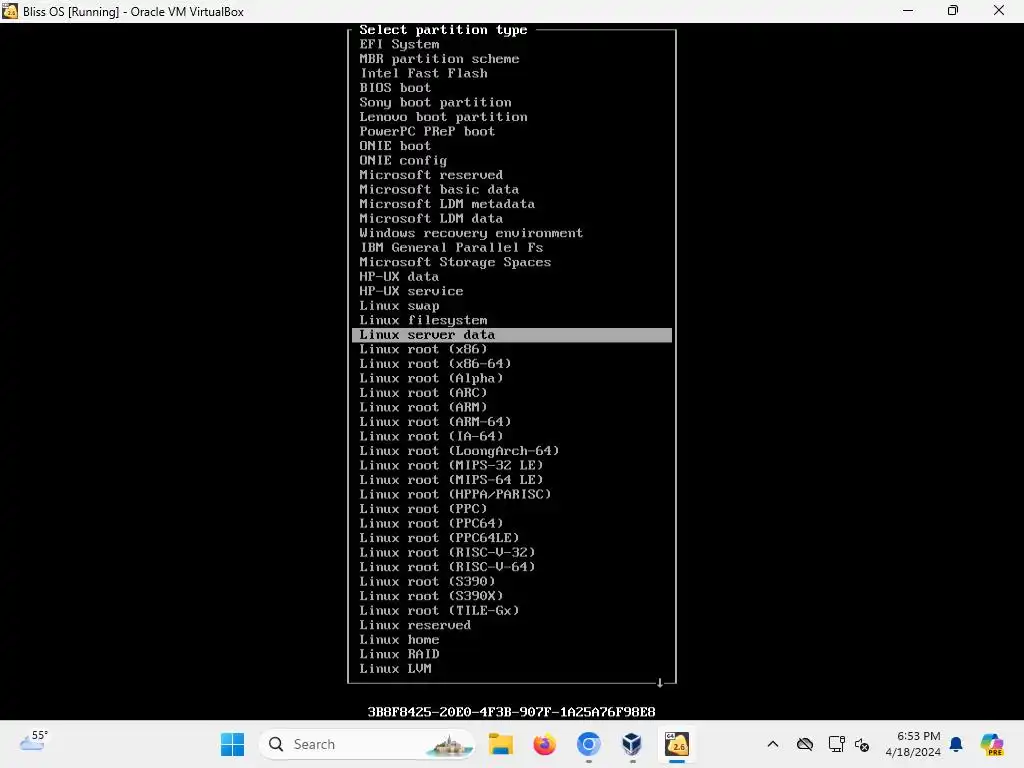
Task: Choose Linux home partition type
Action: tap(399, 640)
